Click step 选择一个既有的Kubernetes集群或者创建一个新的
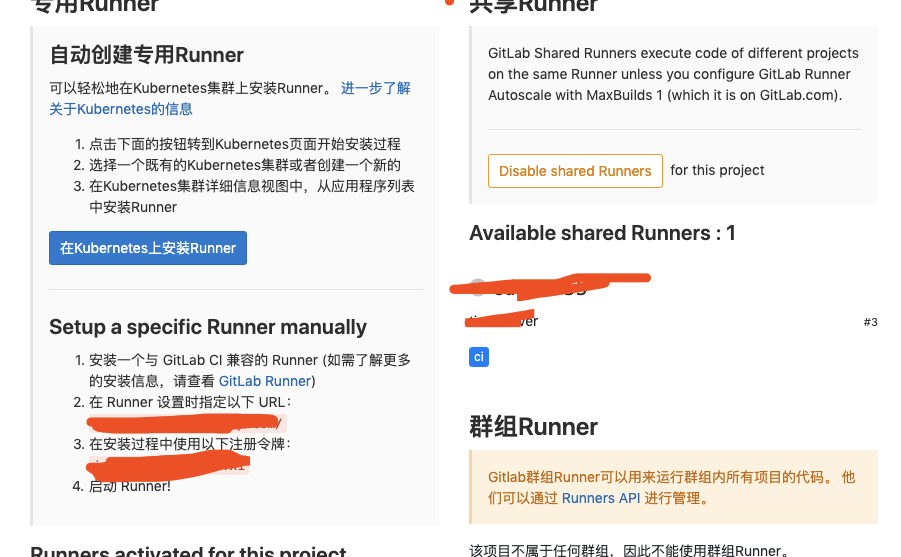Viewport: 901px width, 557px height. pyautogui.click(x=245, y=166)
